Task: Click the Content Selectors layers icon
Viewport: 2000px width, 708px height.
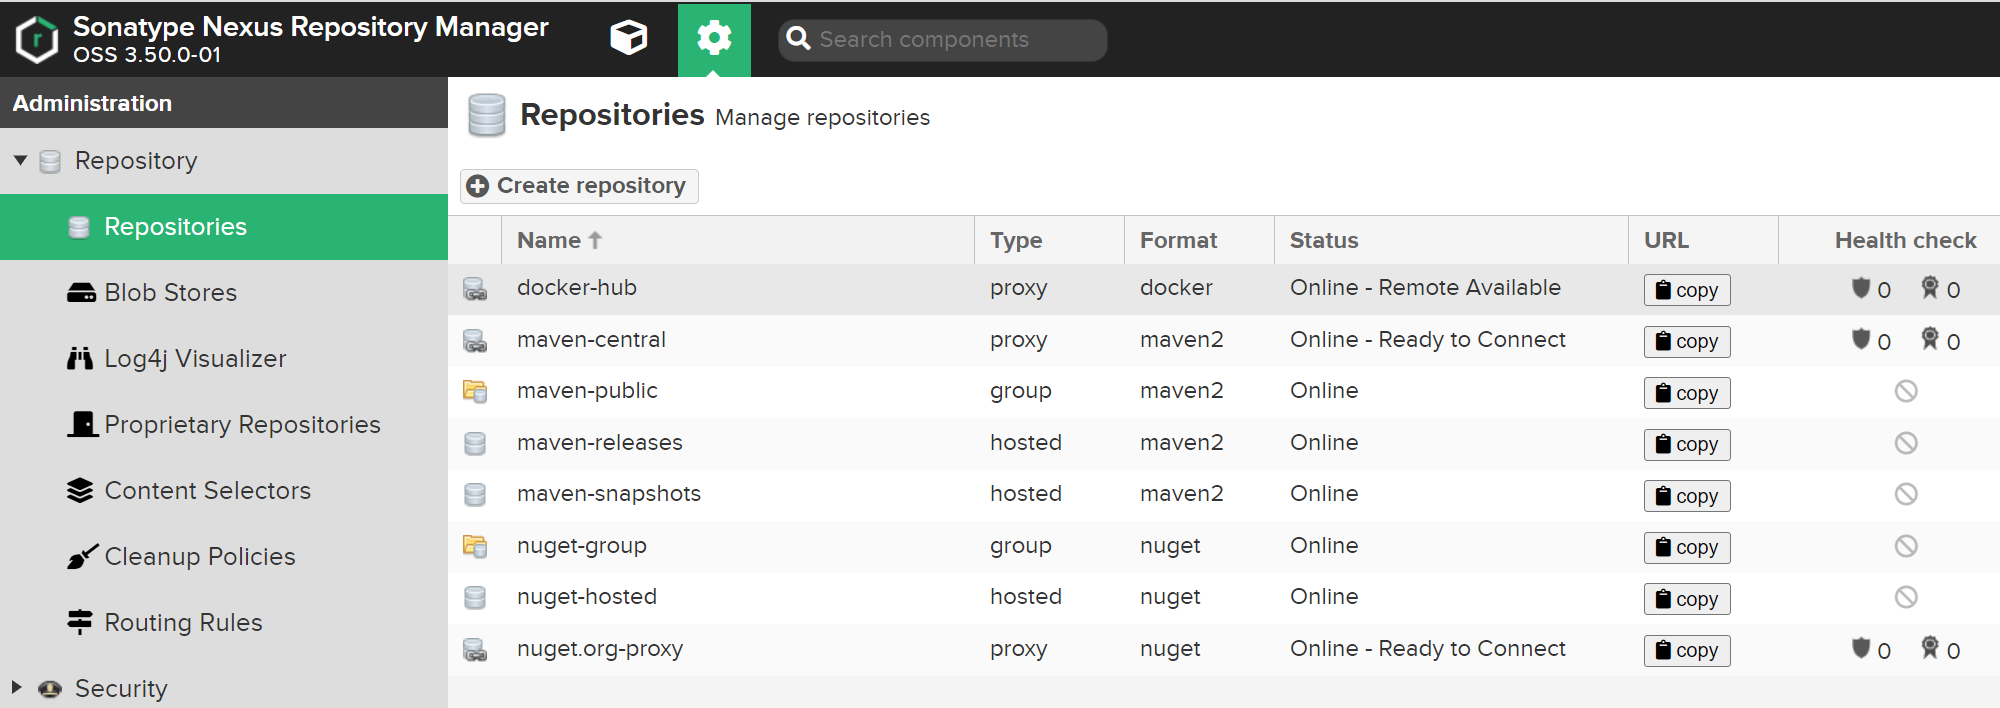Action: pyautogui.click(x=80, y=490)
